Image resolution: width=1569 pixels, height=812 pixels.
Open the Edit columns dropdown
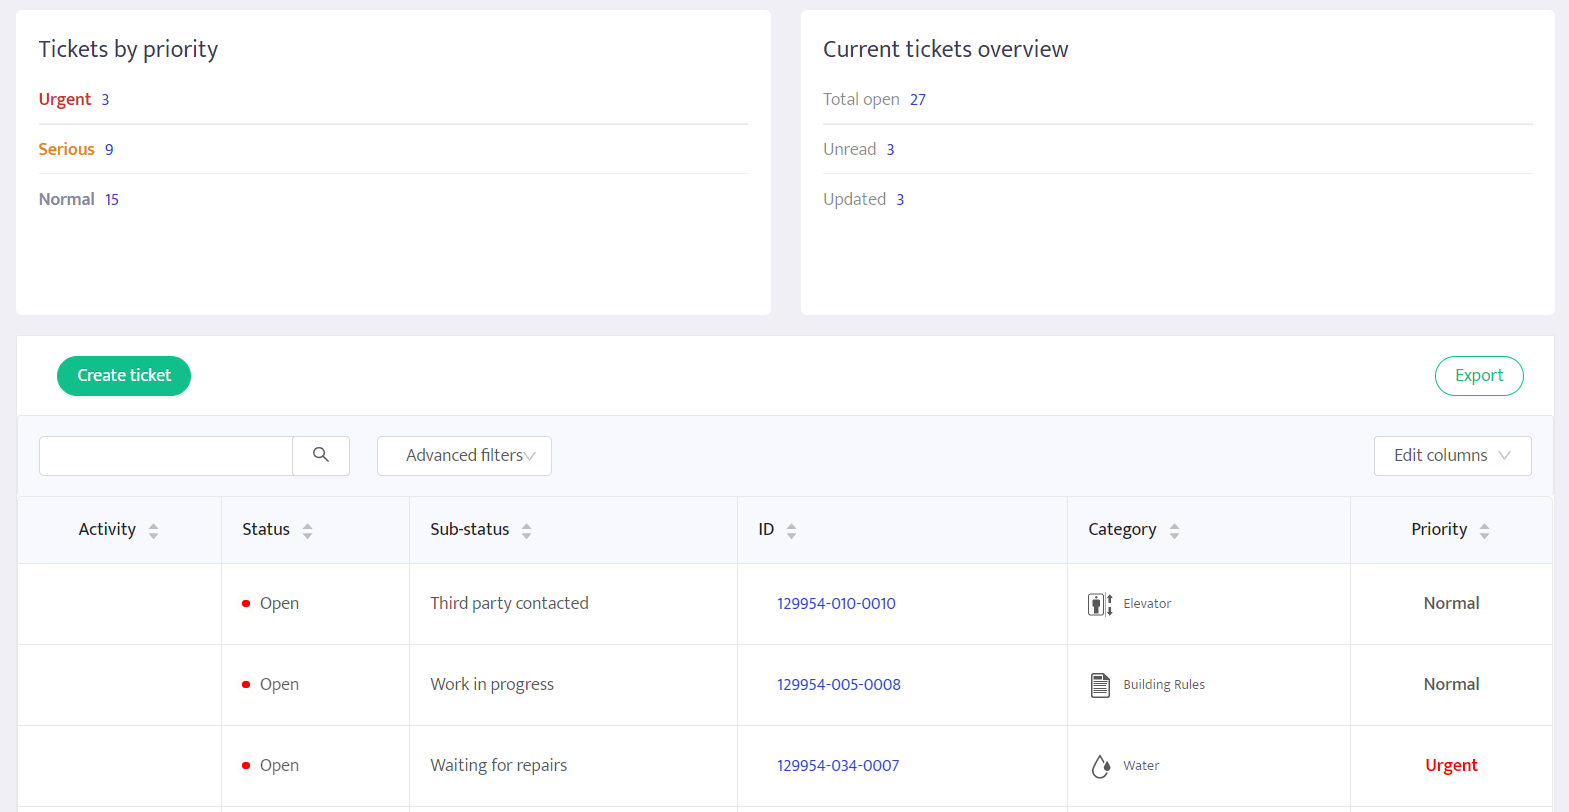[x=1452, y=456]
